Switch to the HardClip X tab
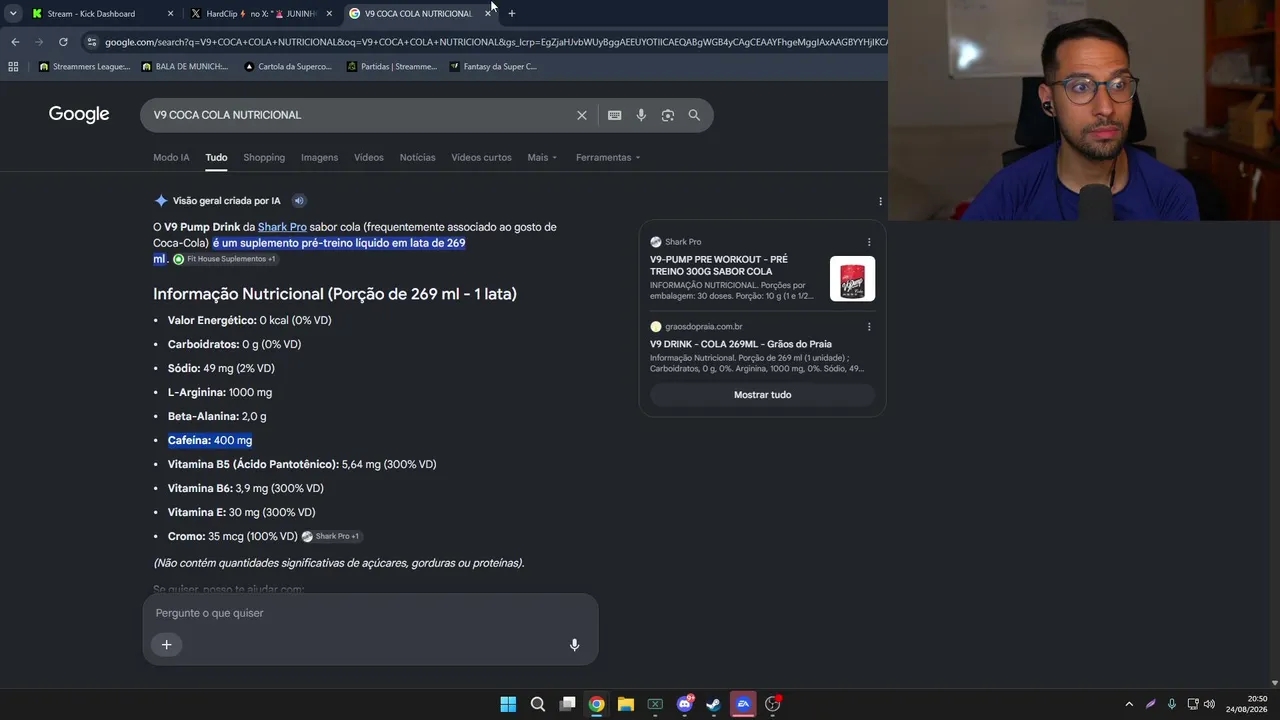 click(x=261, y=14)
